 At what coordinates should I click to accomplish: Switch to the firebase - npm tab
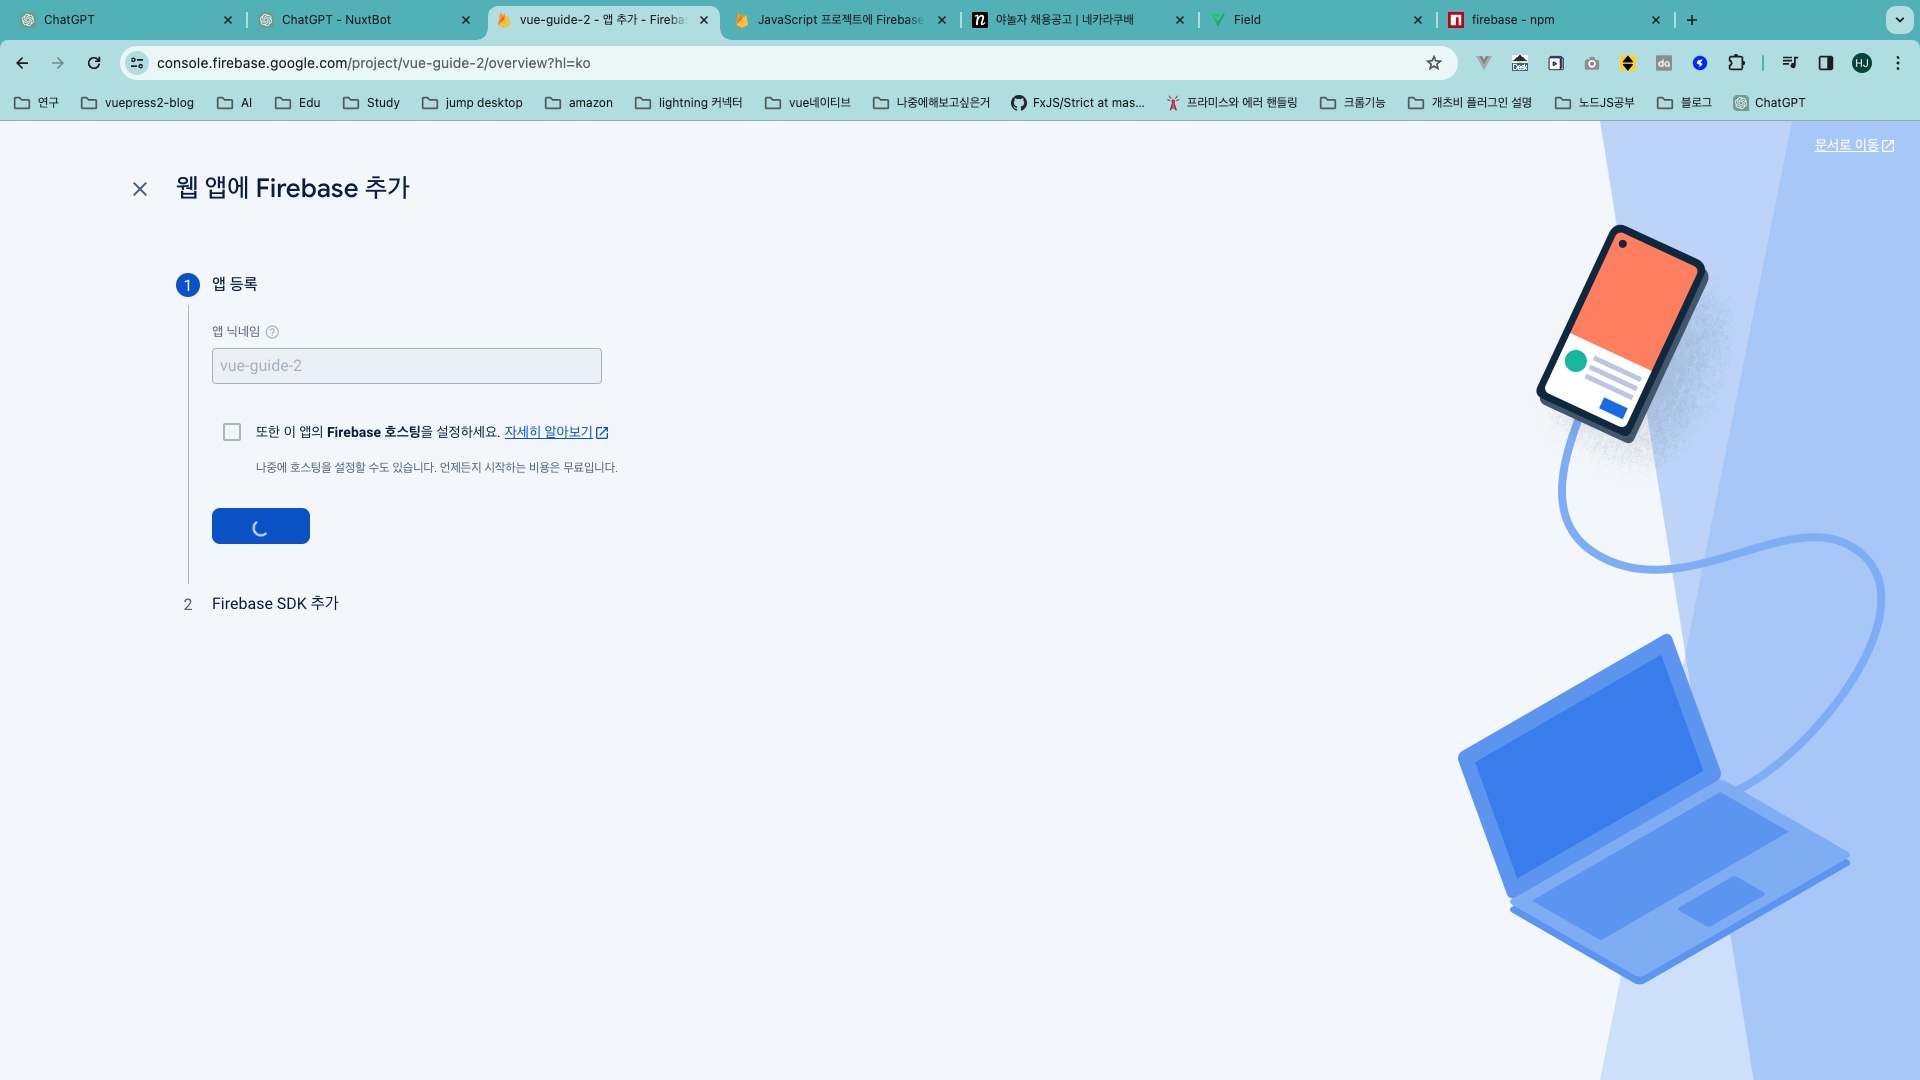(x=1554, y=20)
